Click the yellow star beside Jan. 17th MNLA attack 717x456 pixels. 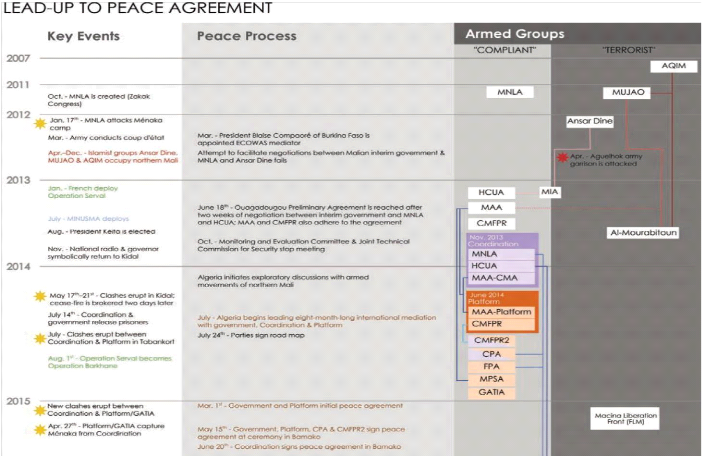pos(41,123)
